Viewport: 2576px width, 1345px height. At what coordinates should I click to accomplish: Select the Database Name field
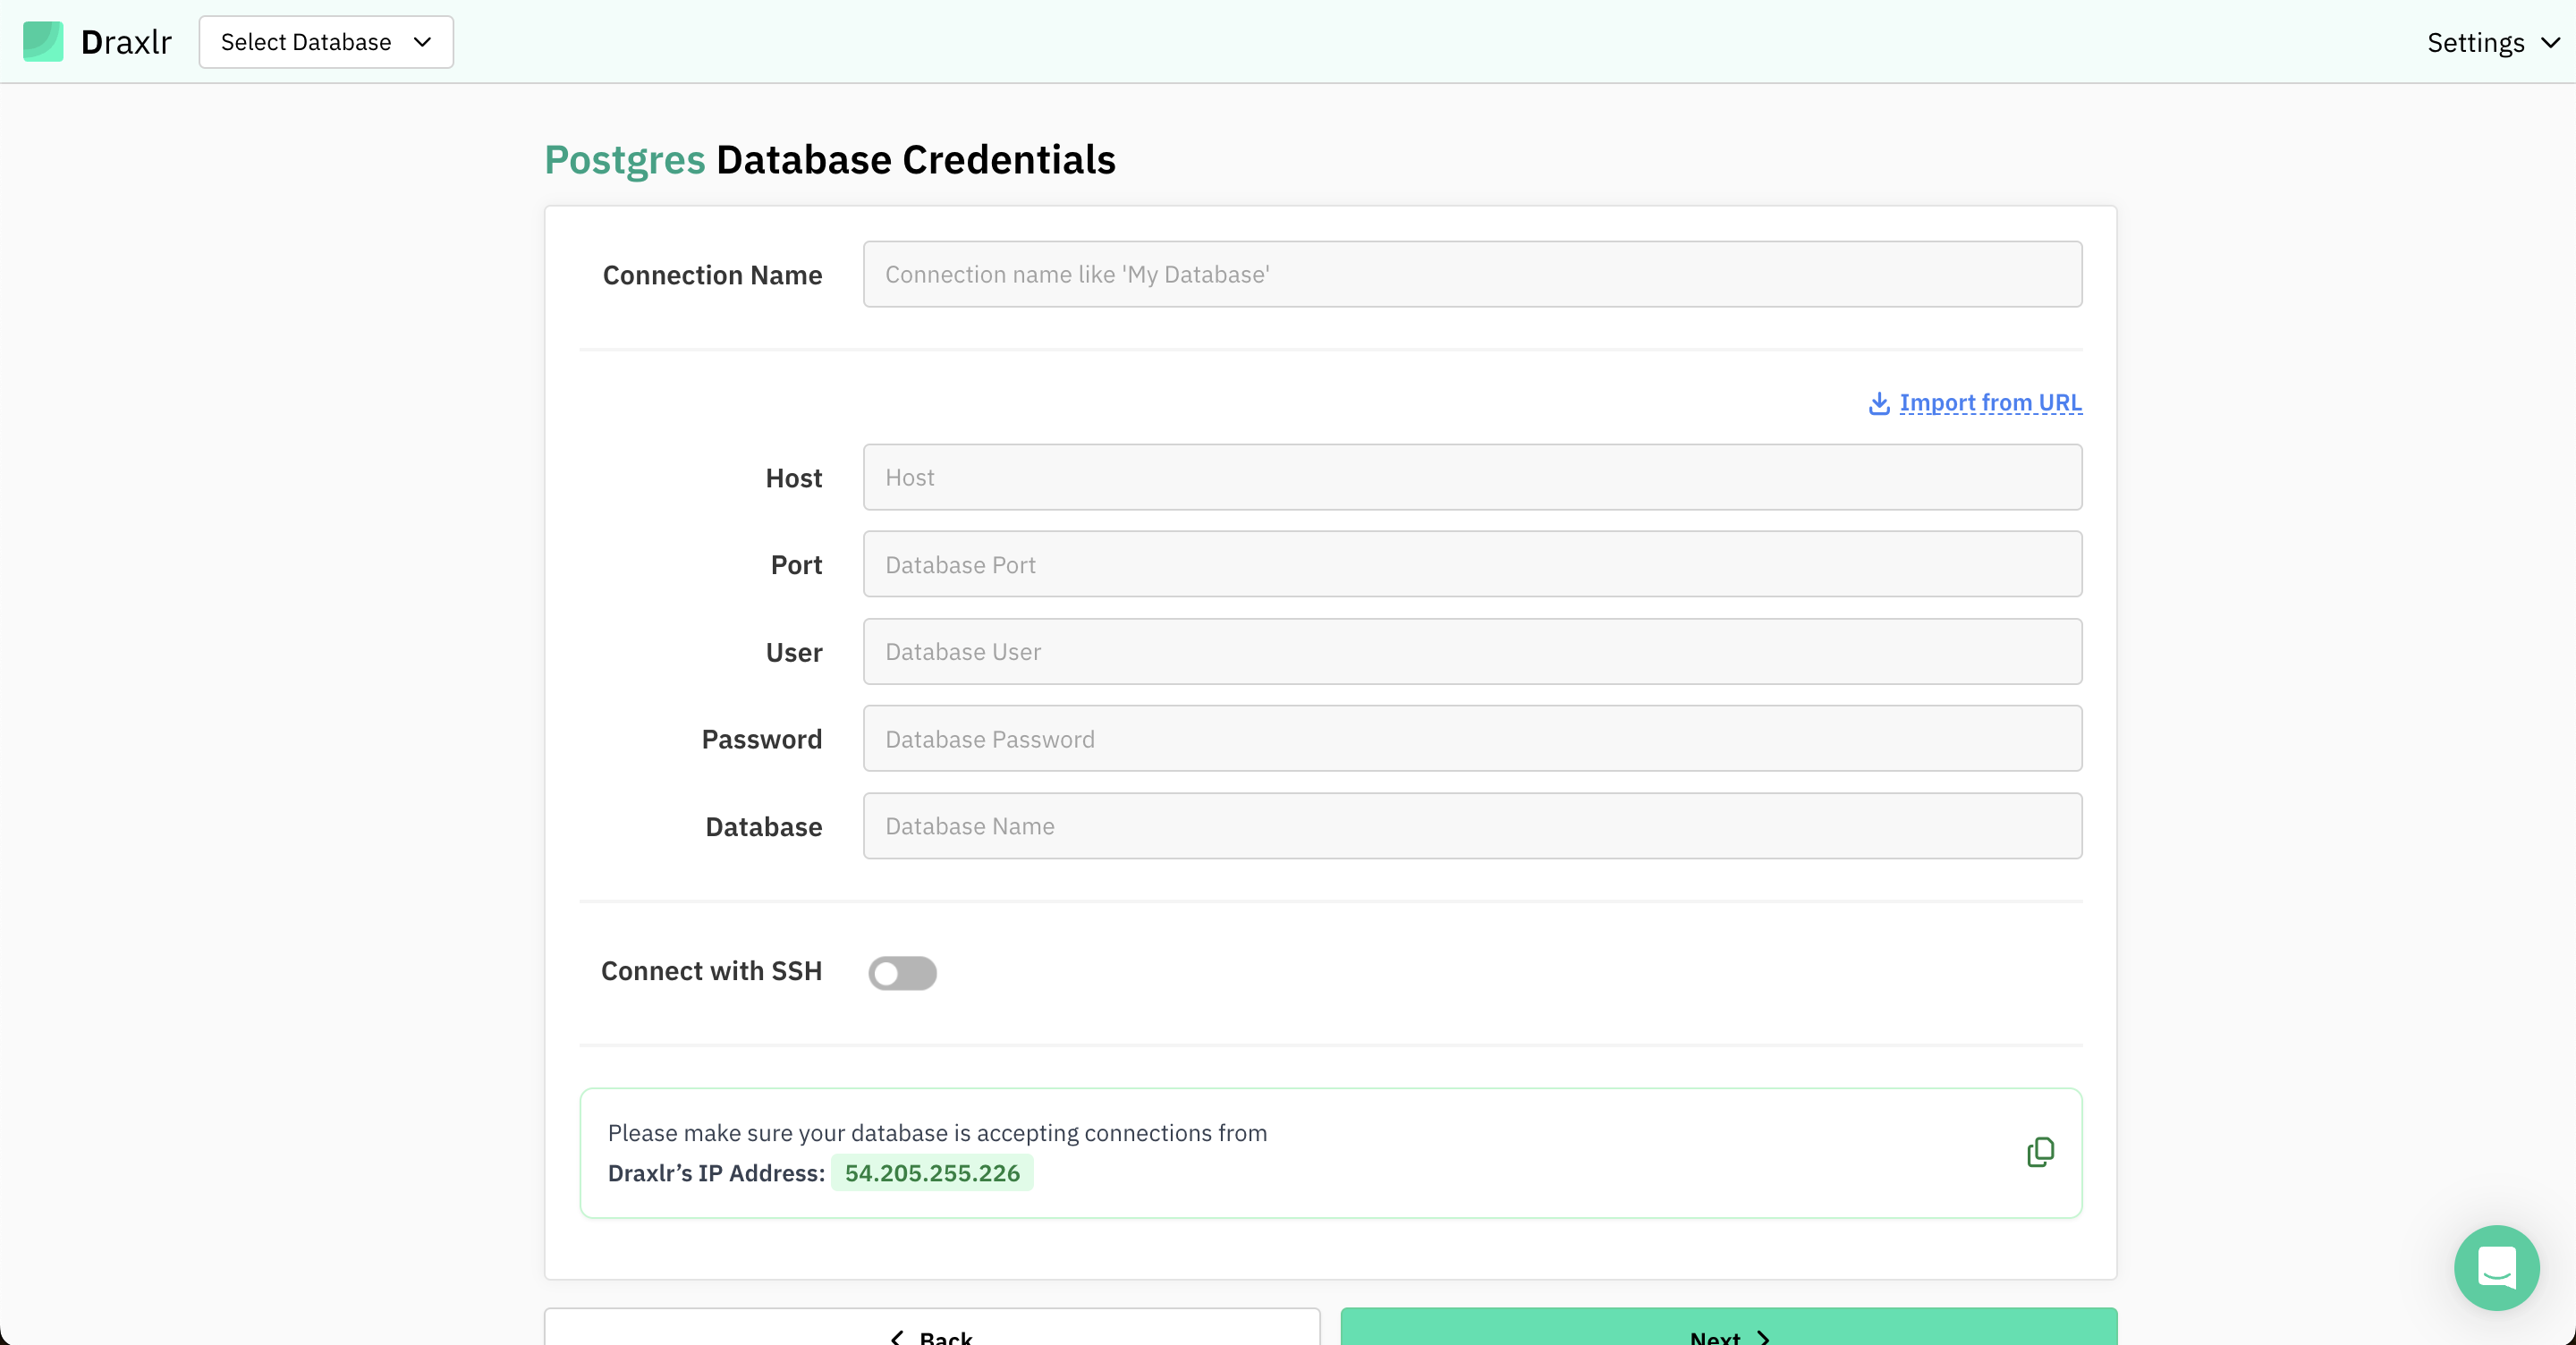pos(1472,826)
